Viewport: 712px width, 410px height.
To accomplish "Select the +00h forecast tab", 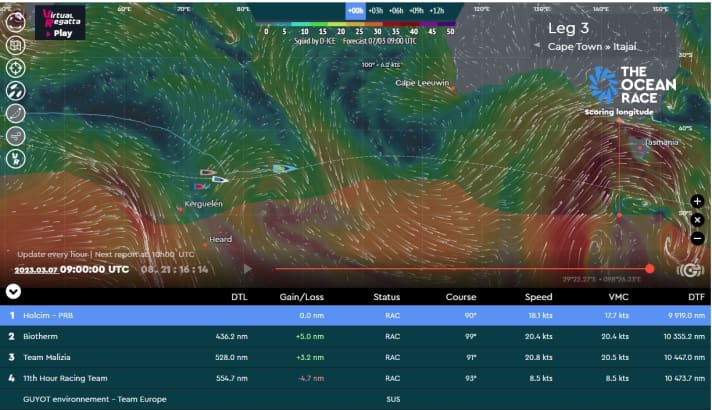I will coord(355,11).
